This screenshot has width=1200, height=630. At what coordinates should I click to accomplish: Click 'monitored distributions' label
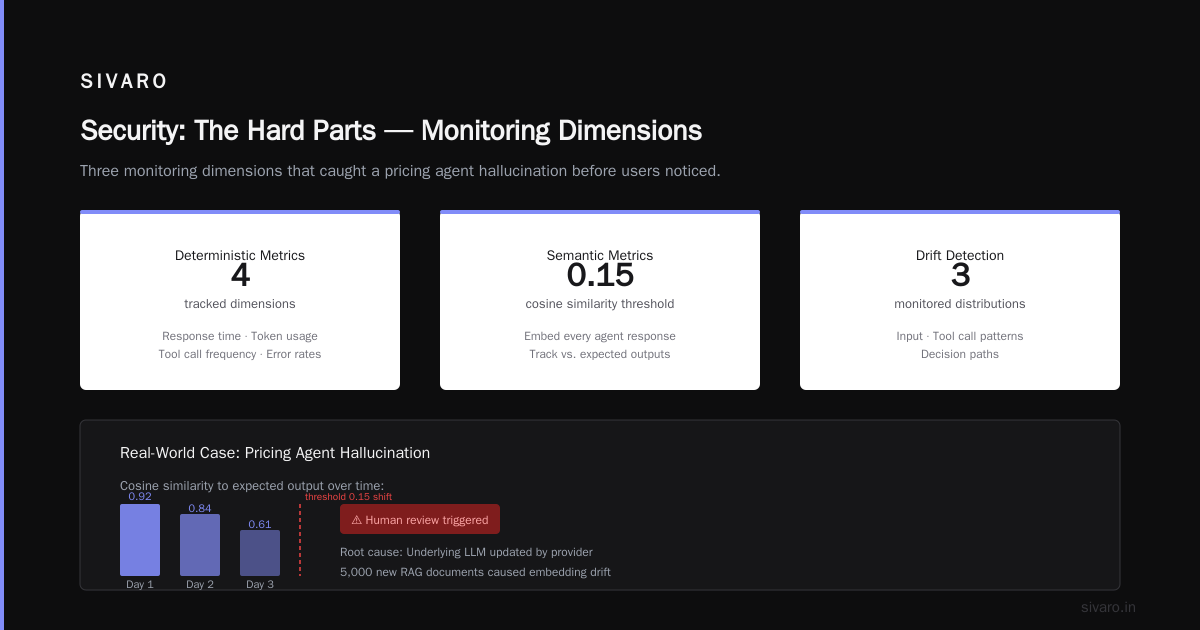tap(960, 304)
